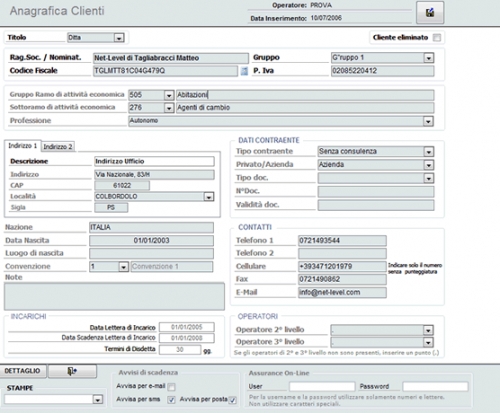Click the Sigla field PS
The width and height of the screenshot is (500, 413).
click(x=111, y=207)
